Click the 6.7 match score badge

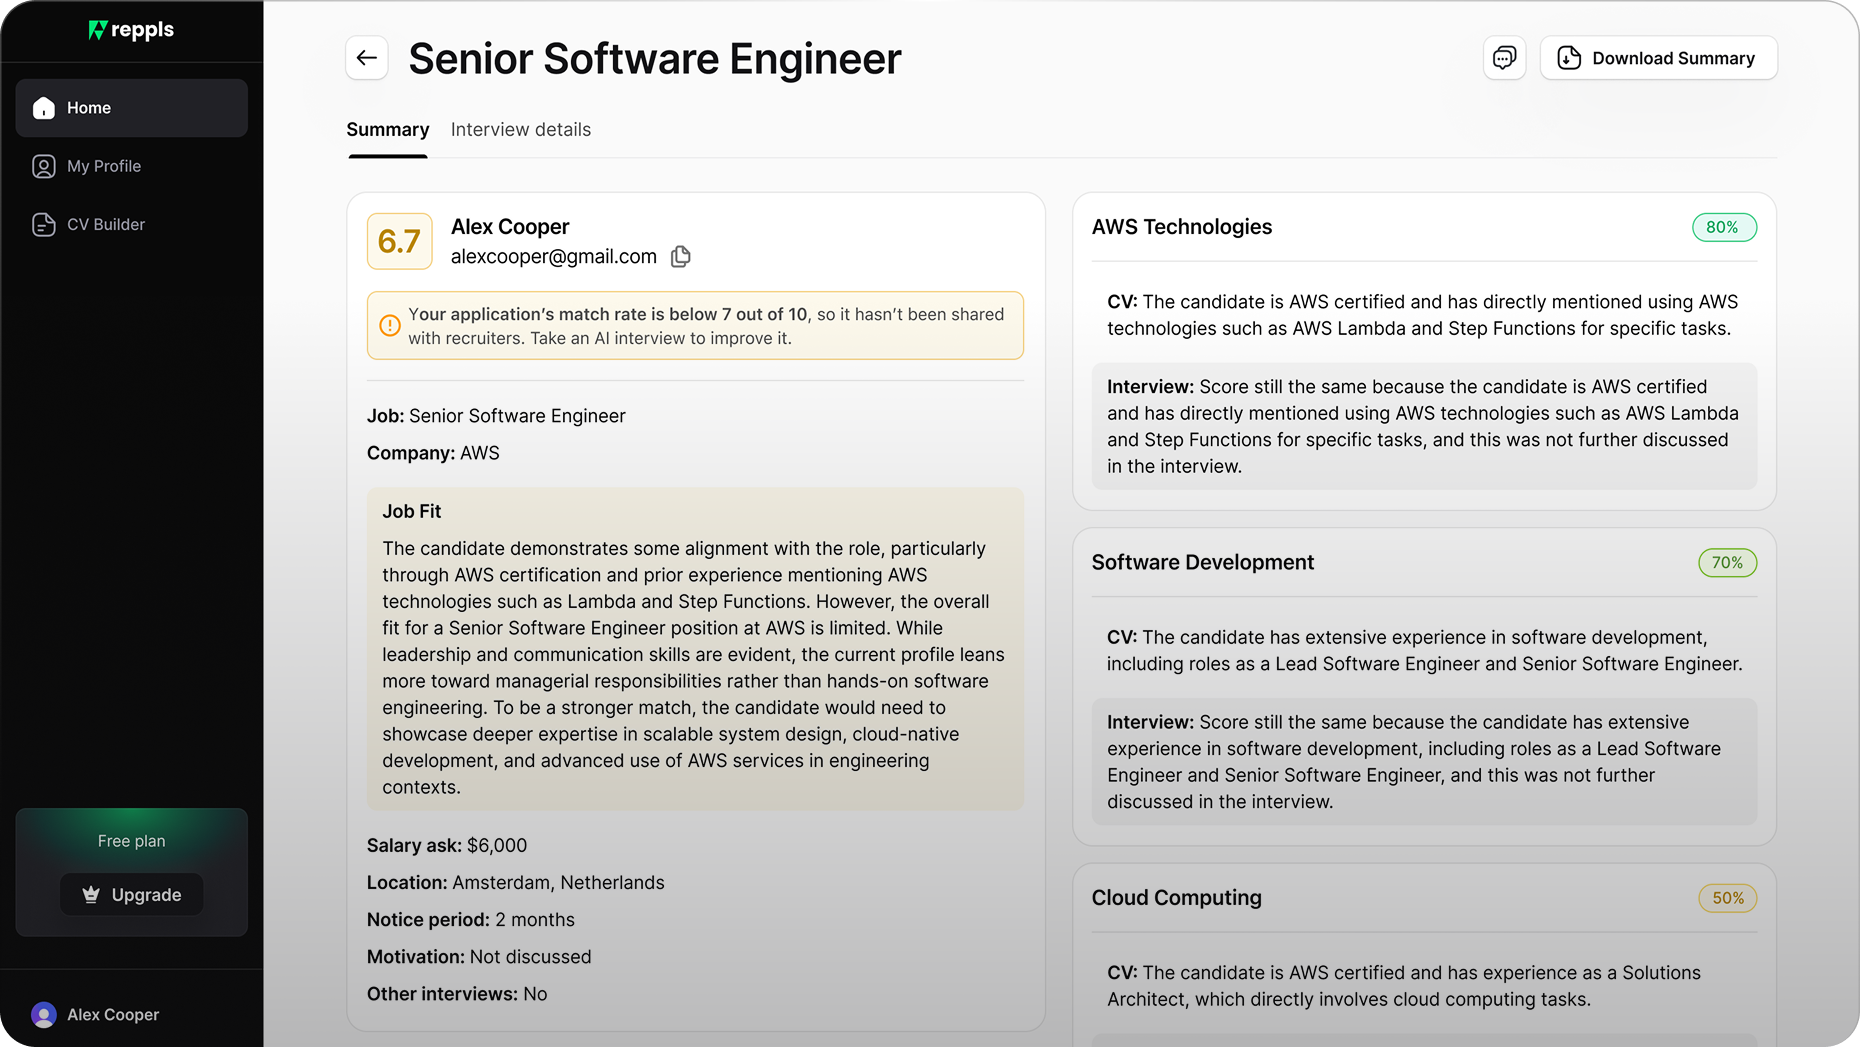(399, 241)
